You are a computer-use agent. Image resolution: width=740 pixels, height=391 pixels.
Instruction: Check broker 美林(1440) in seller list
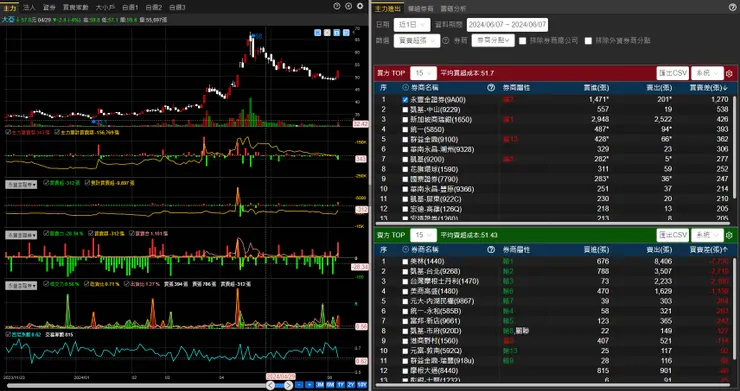click(x=405, y=262)
